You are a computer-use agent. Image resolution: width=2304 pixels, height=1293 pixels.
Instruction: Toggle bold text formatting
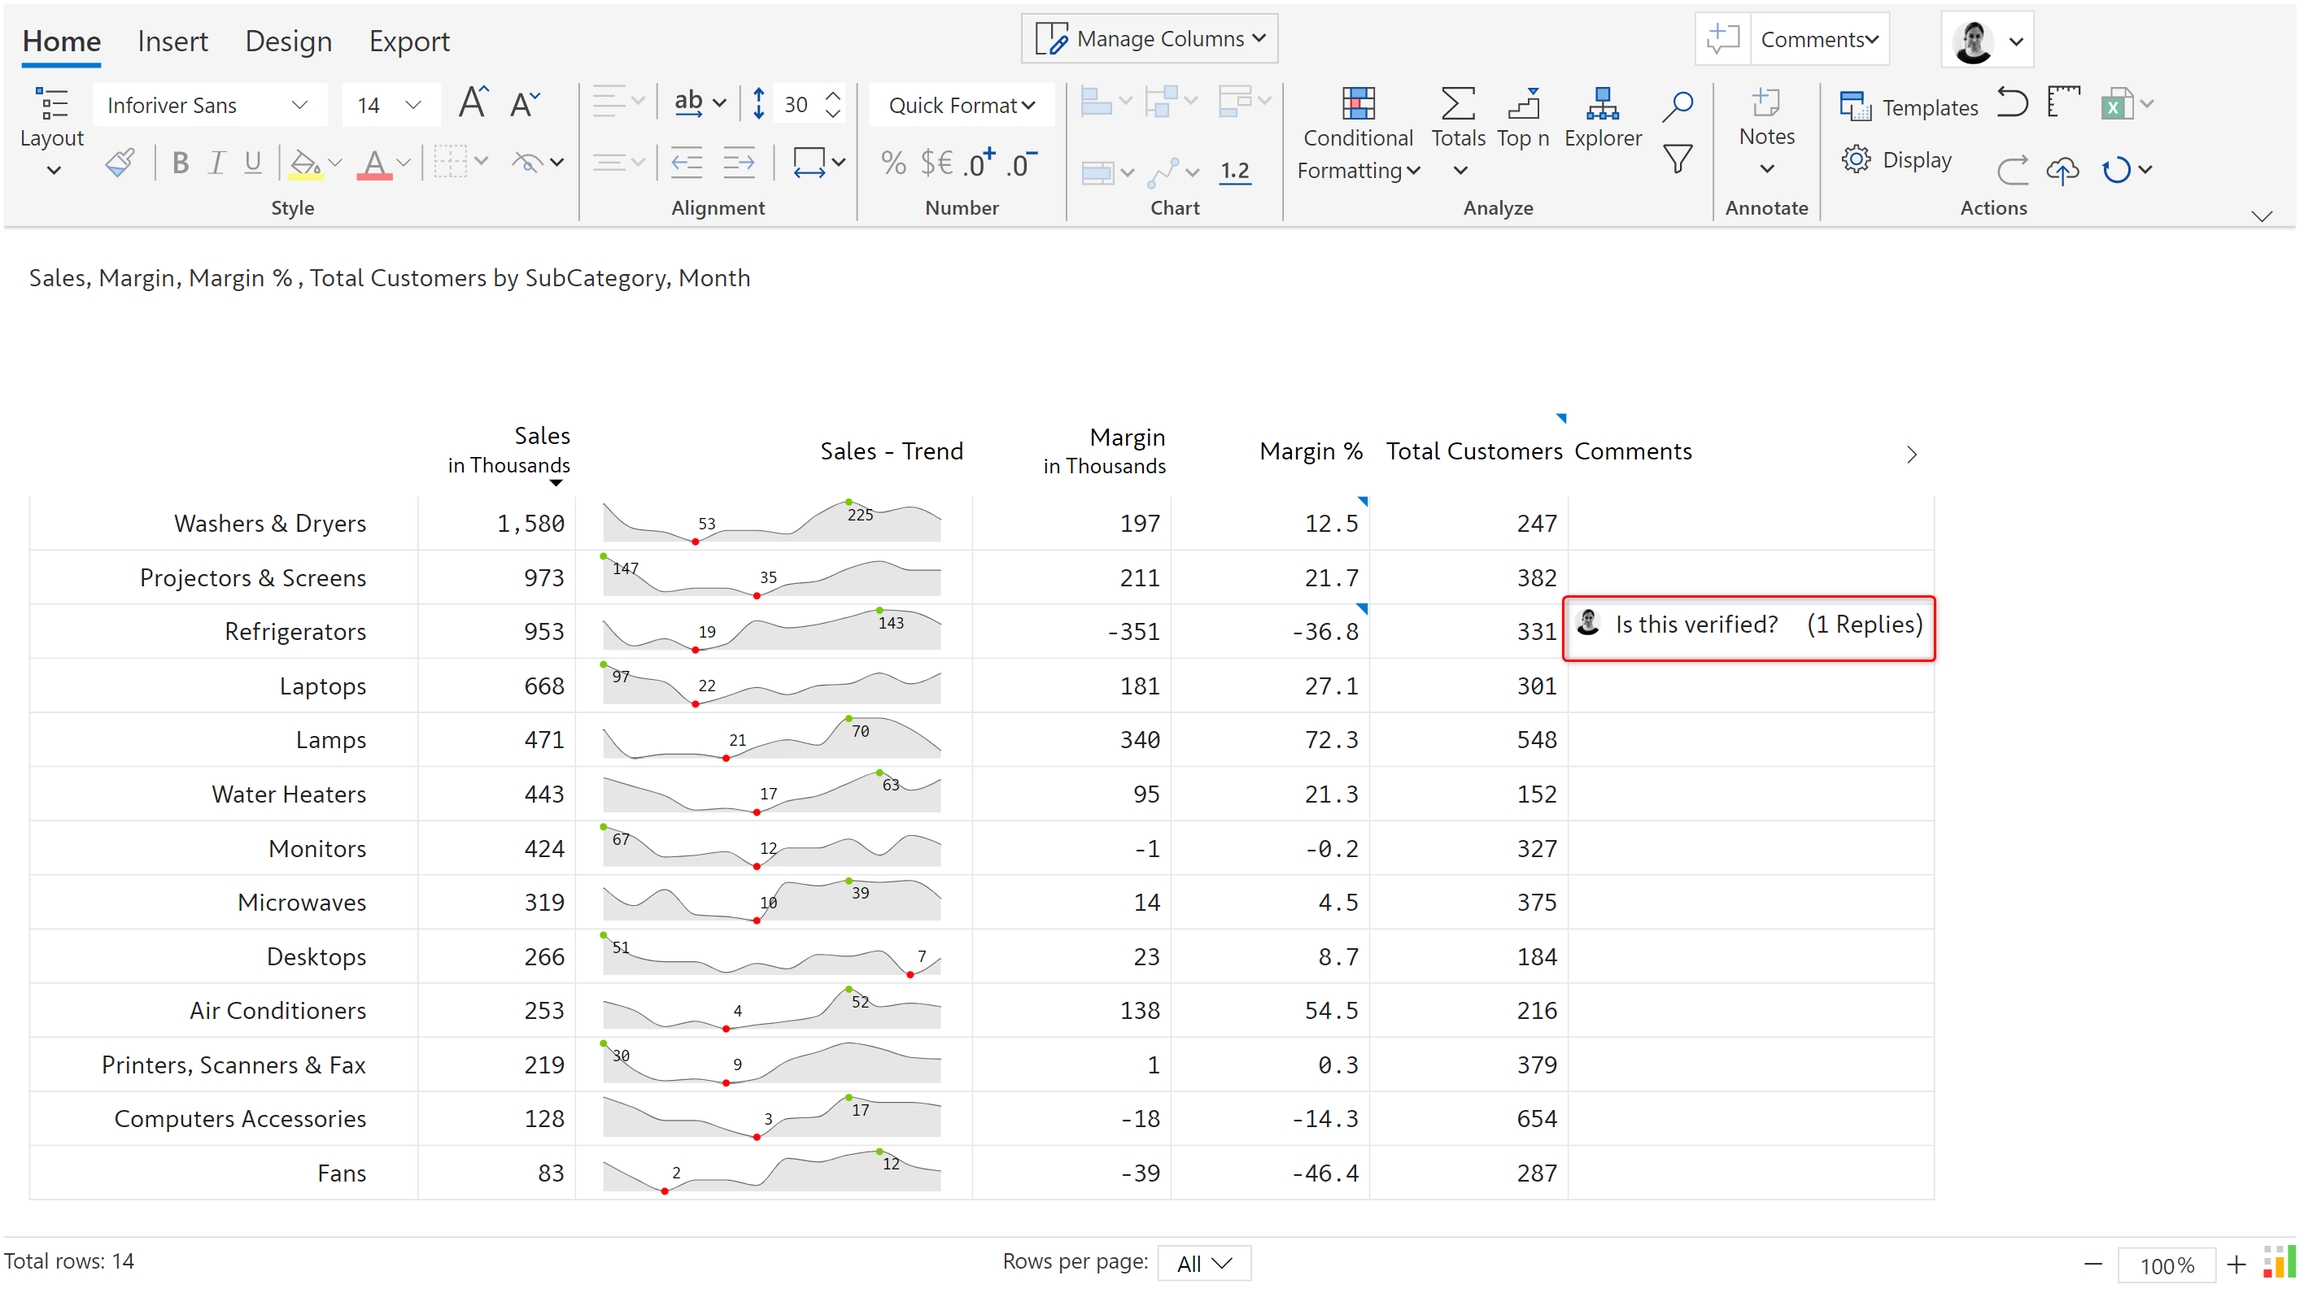tap(180, 162)
